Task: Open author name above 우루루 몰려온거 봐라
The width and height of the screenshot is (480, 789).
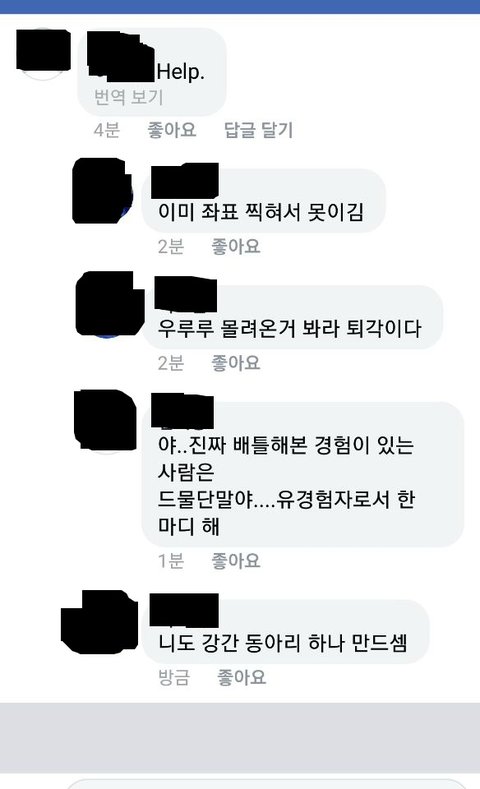Action: pyautogui.click(x=186, y=294)
